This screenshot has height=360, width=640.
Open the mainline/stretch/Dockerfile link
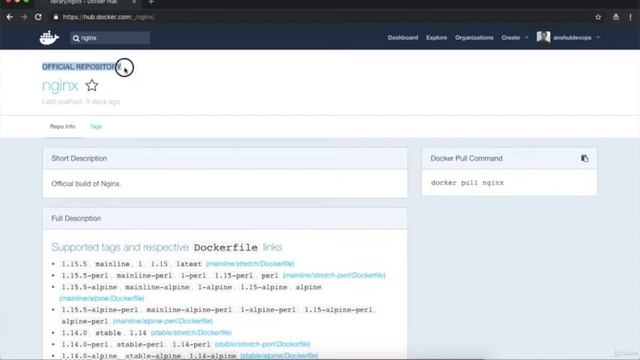coord(250,264)
